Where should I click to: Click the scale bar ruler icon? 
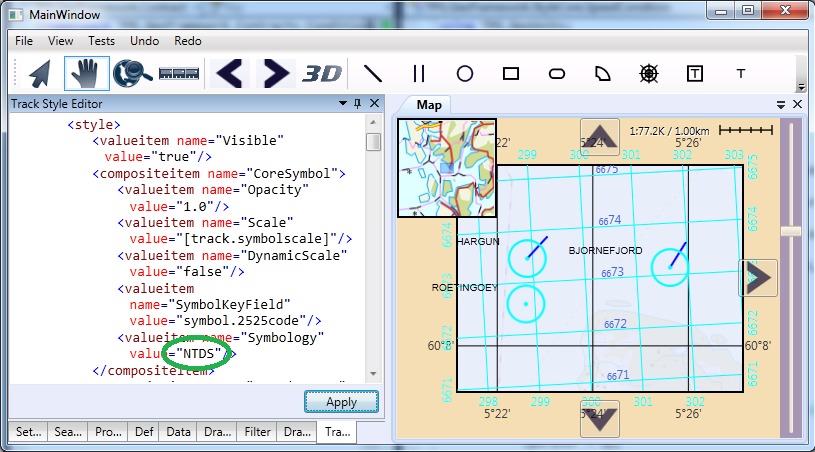pos(179,74)
